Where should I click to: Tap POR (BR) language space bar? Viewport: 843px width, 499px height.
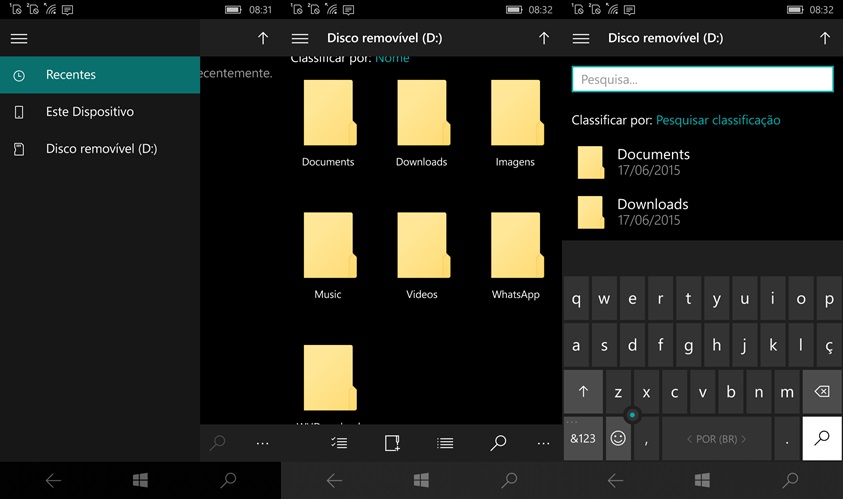click(716, 438)
